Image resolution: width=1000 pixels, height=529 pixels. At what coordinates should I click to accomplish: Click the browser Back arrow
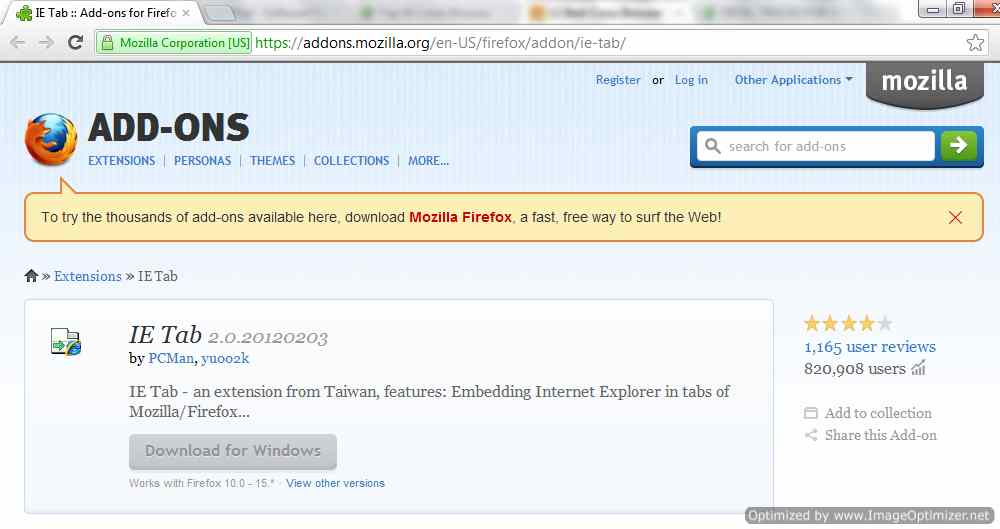(18, 43)
